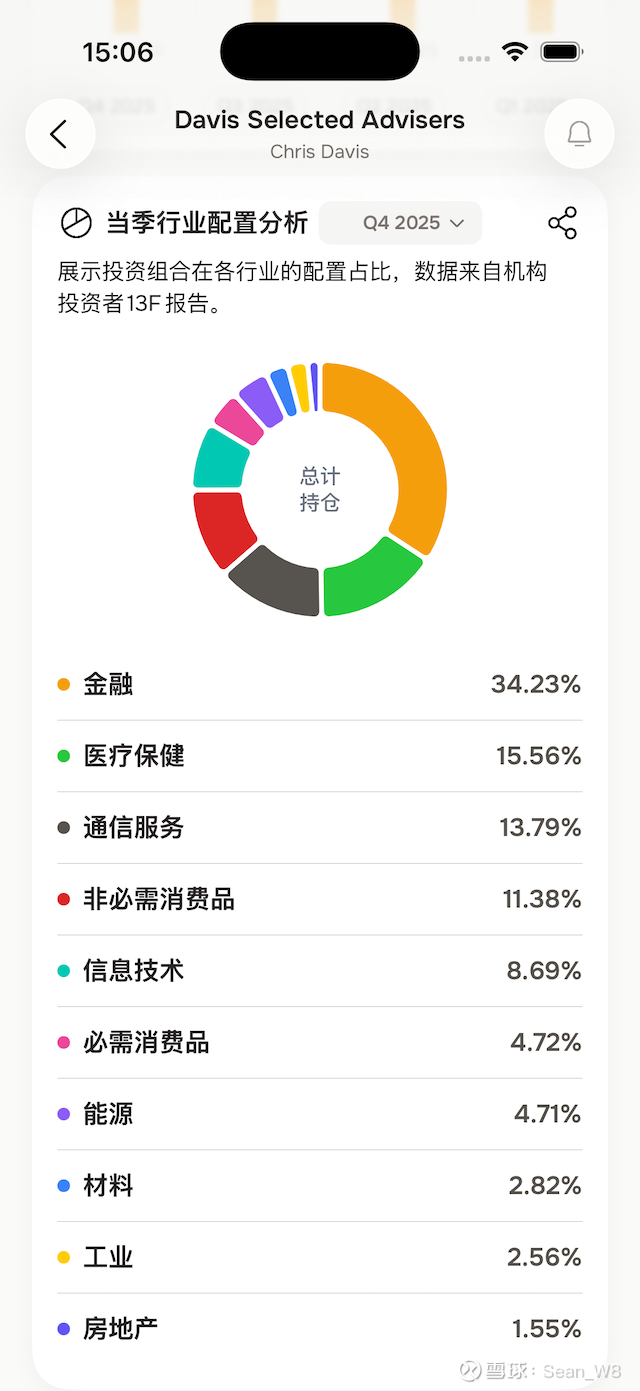The width and height of the screenshot is (640, 1391).
Task: Check the battery status icon
Action: coord(563,52)
